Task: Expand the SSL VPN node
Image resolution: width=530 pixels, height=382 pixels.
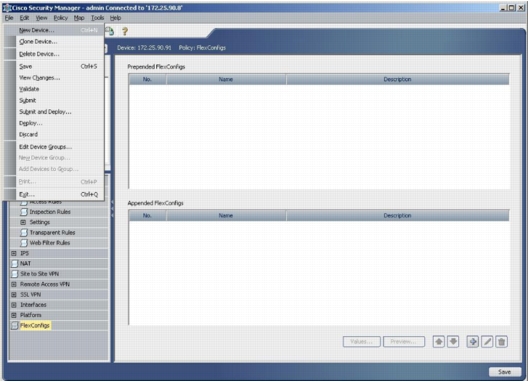Action: [14, 294]
